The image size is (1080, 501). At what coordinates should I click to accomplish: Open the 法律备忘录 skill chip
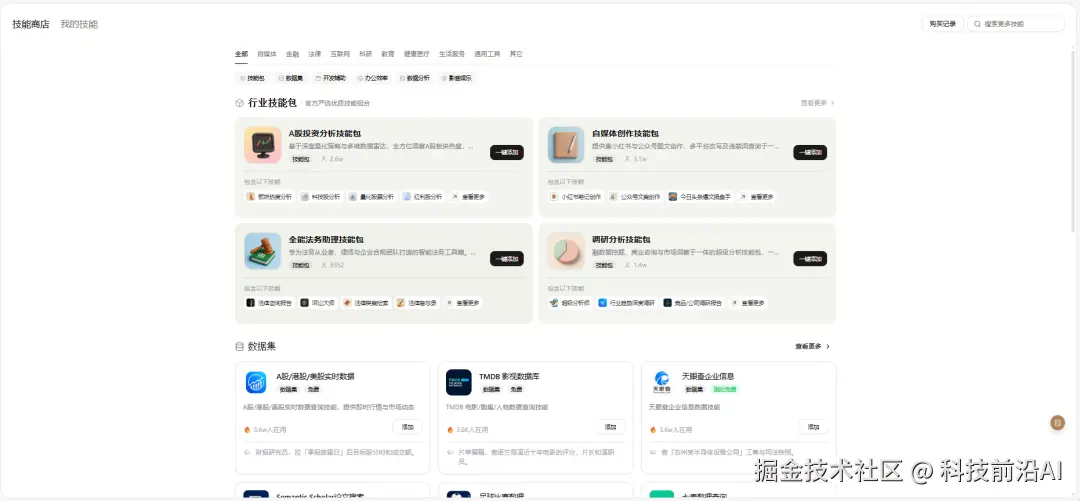[x=417, y=303]
